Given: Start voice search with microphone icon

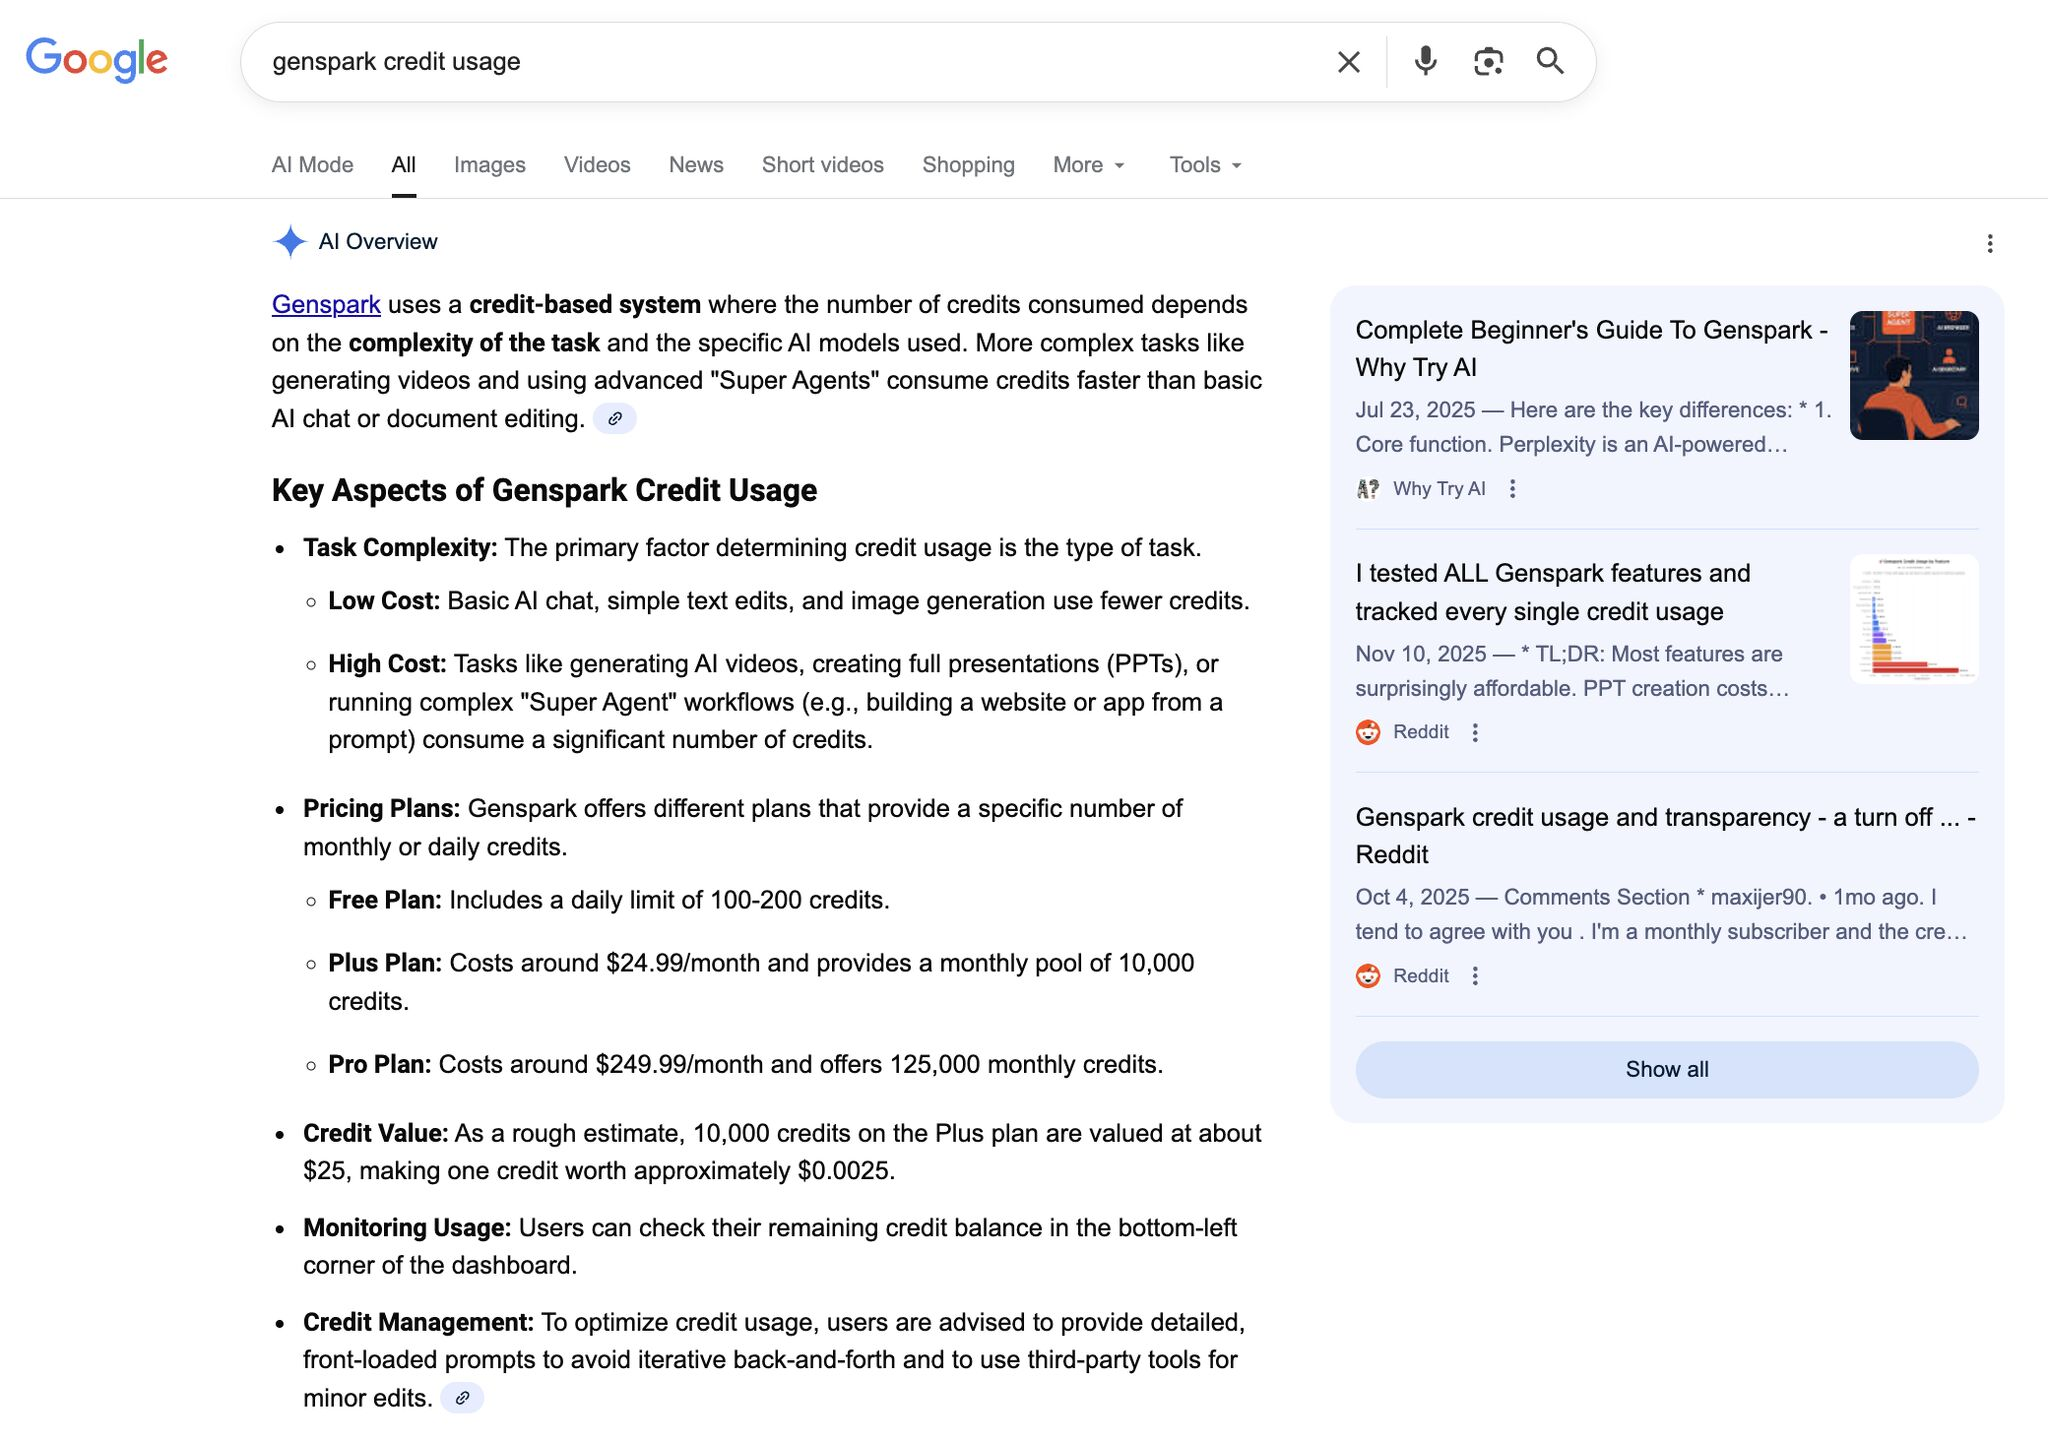Looking at the screenshot, I should [x=1425, y=62].
